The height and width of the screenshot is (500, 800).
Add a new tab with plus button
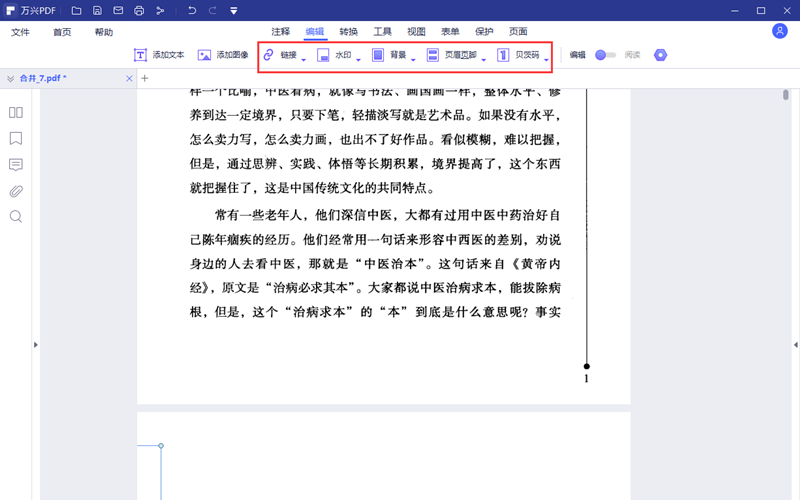tap(144, 78)
